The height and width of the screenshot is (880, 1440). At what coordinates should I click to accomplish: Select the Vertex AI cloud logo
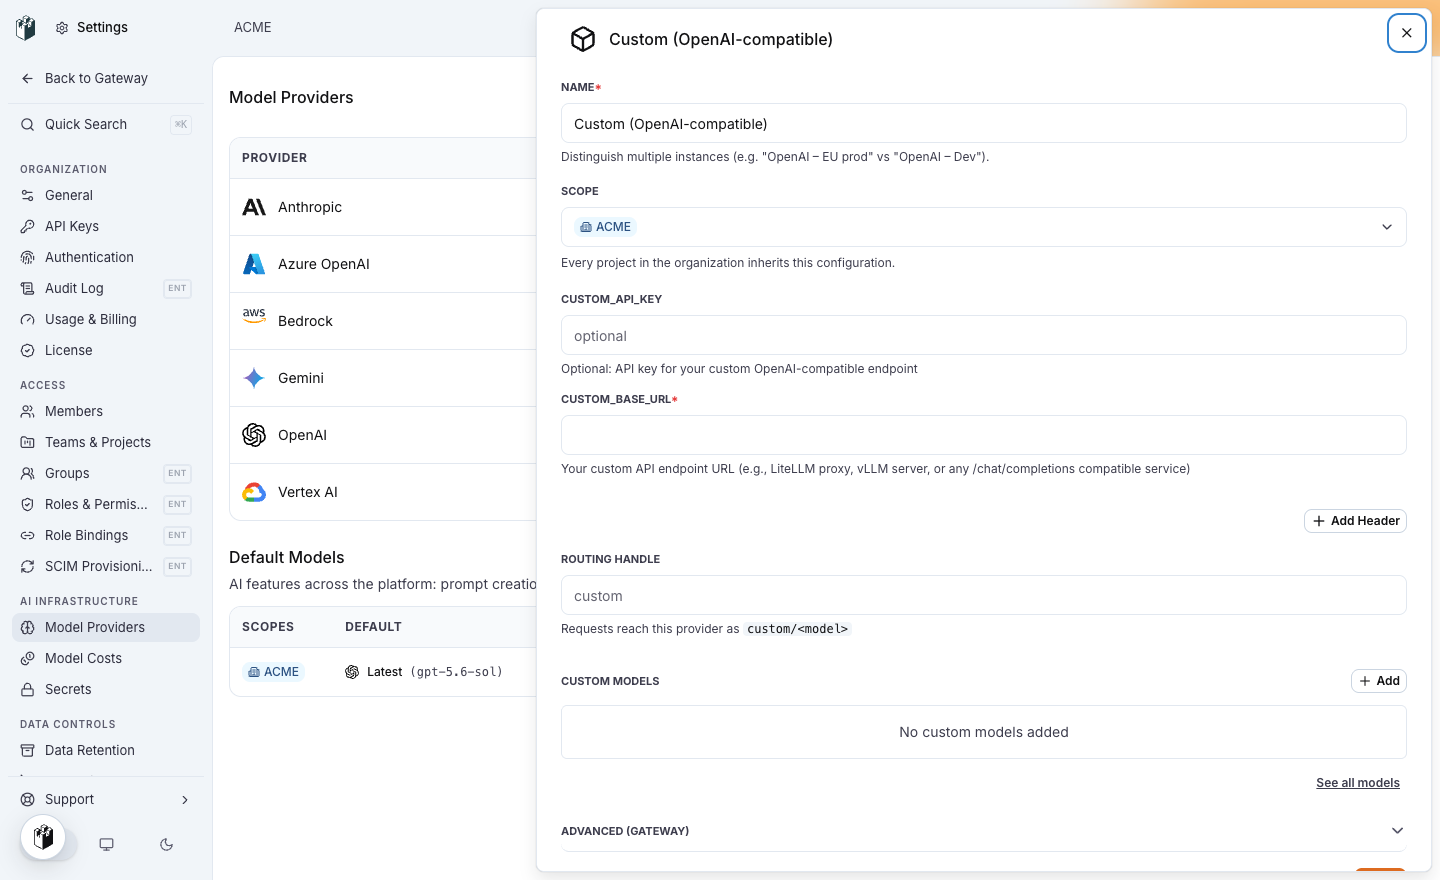click(254, 492)
